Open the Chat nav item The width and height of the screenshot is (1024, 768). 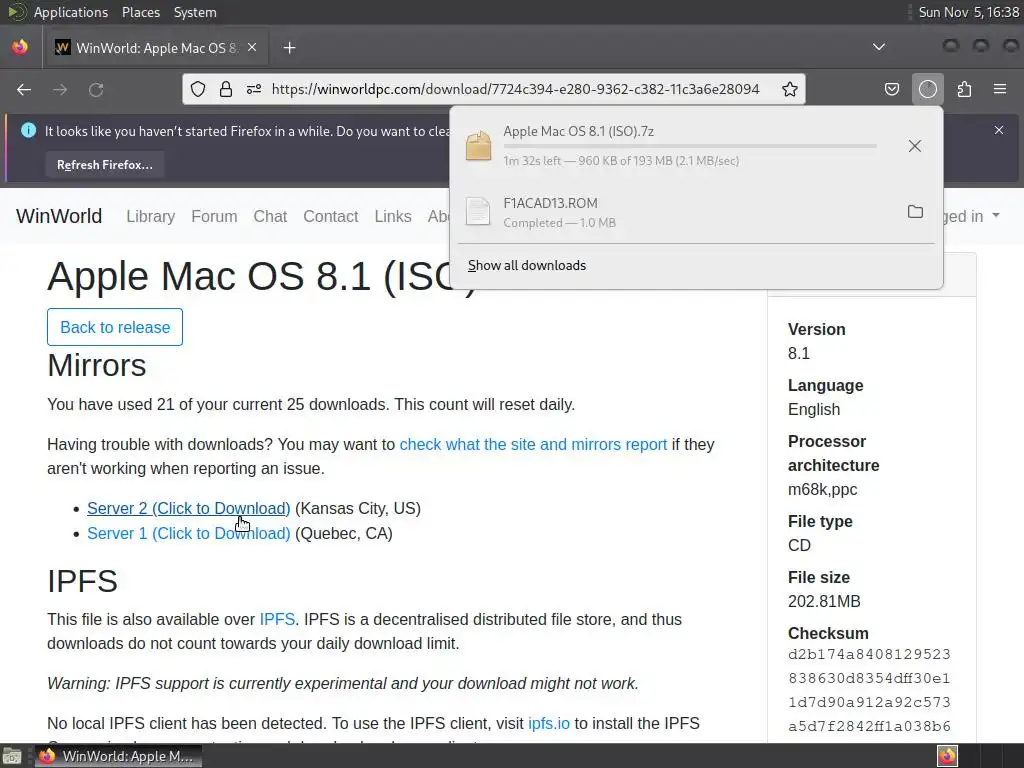tap(270, 216)
